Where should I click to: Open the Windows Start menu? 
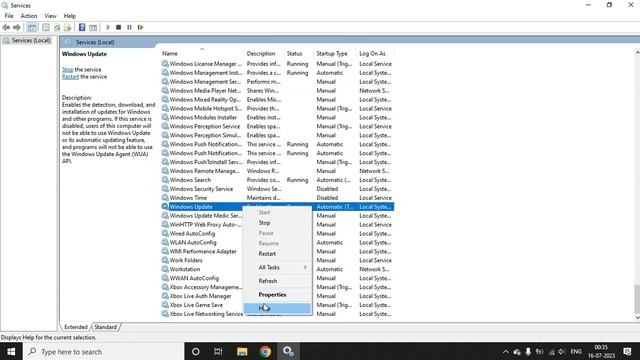coord(11,351)
